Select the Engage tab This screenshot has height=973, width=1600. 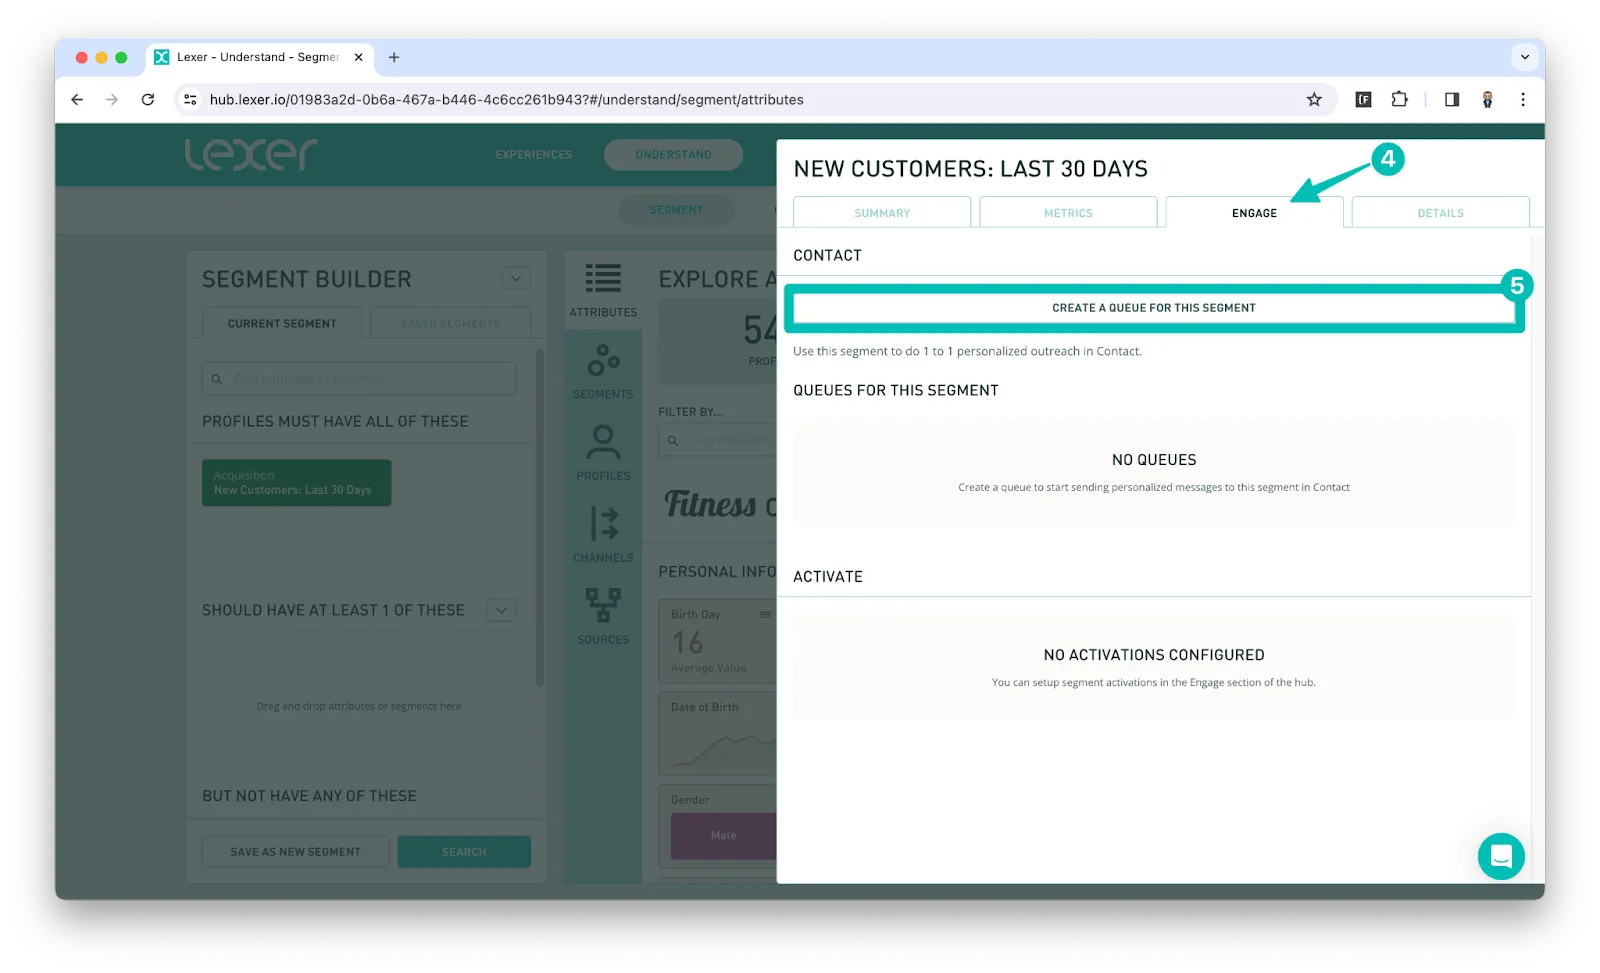[x=1254, y=212]
